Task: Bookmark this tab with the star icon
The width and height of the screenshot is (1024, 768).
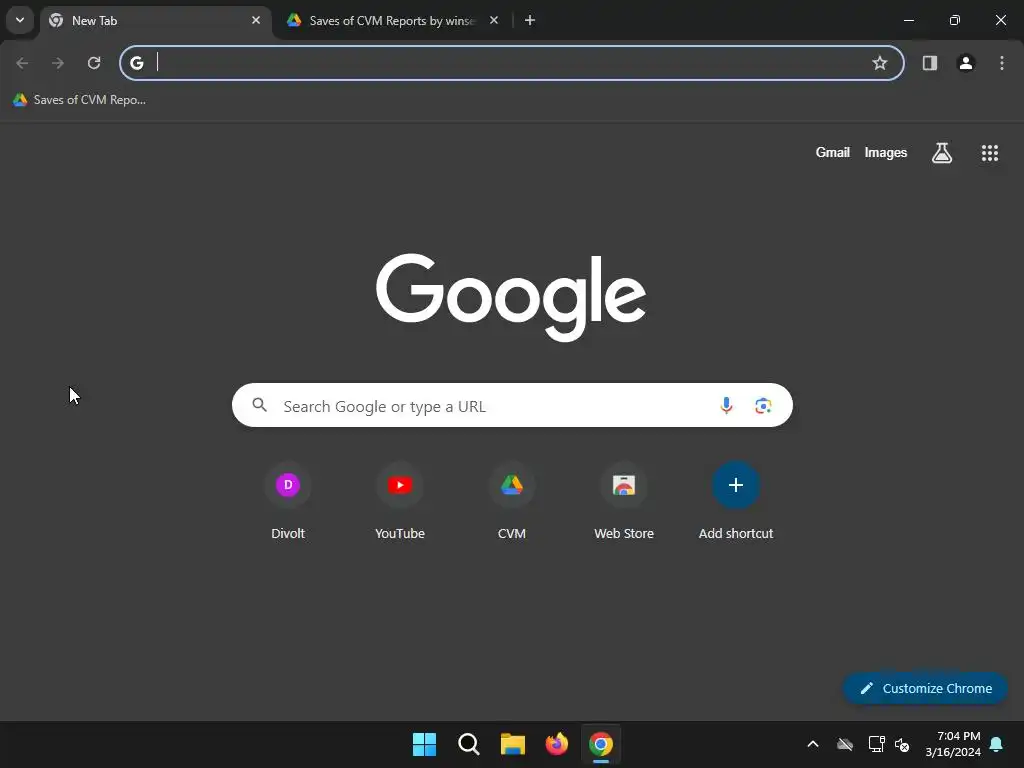Action: click(x=880, y=63)
